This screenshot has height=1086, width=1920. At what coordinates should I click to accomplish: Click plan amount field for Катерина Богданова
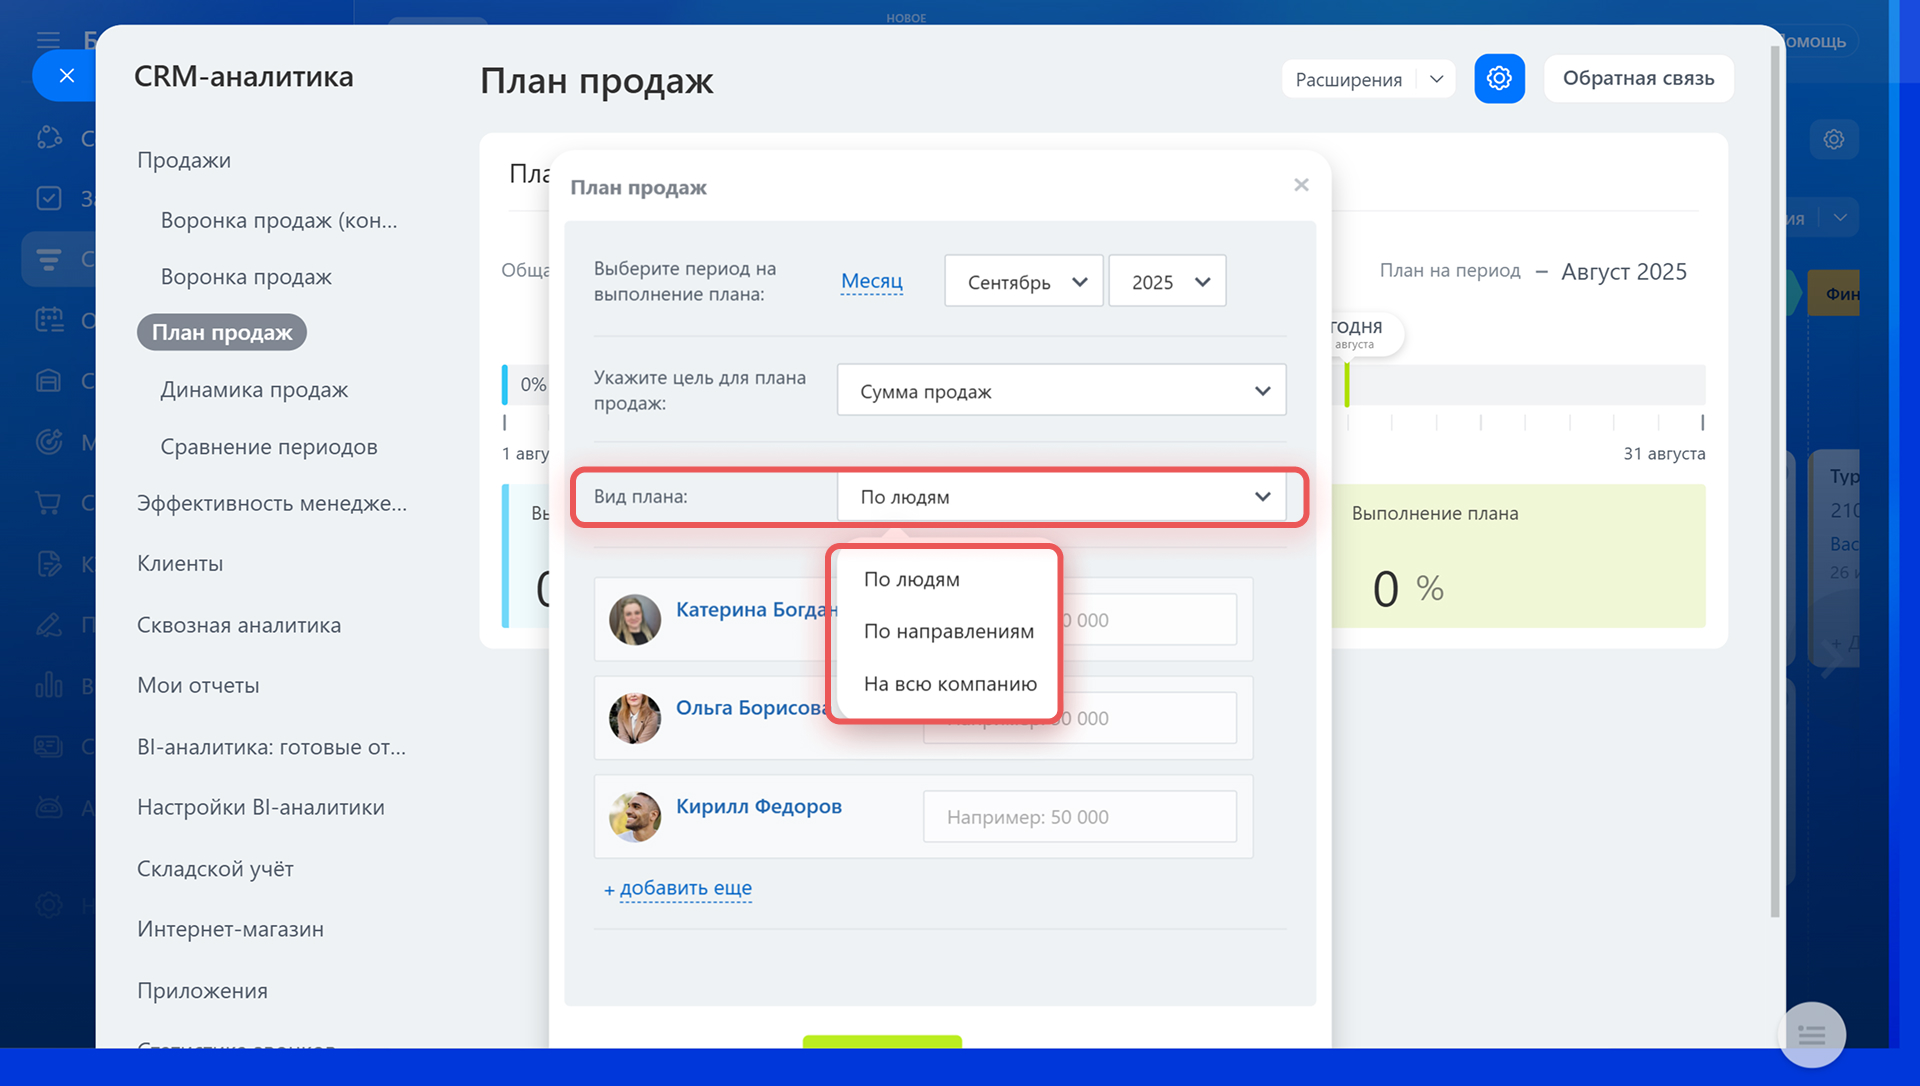tap(1148, 619)
